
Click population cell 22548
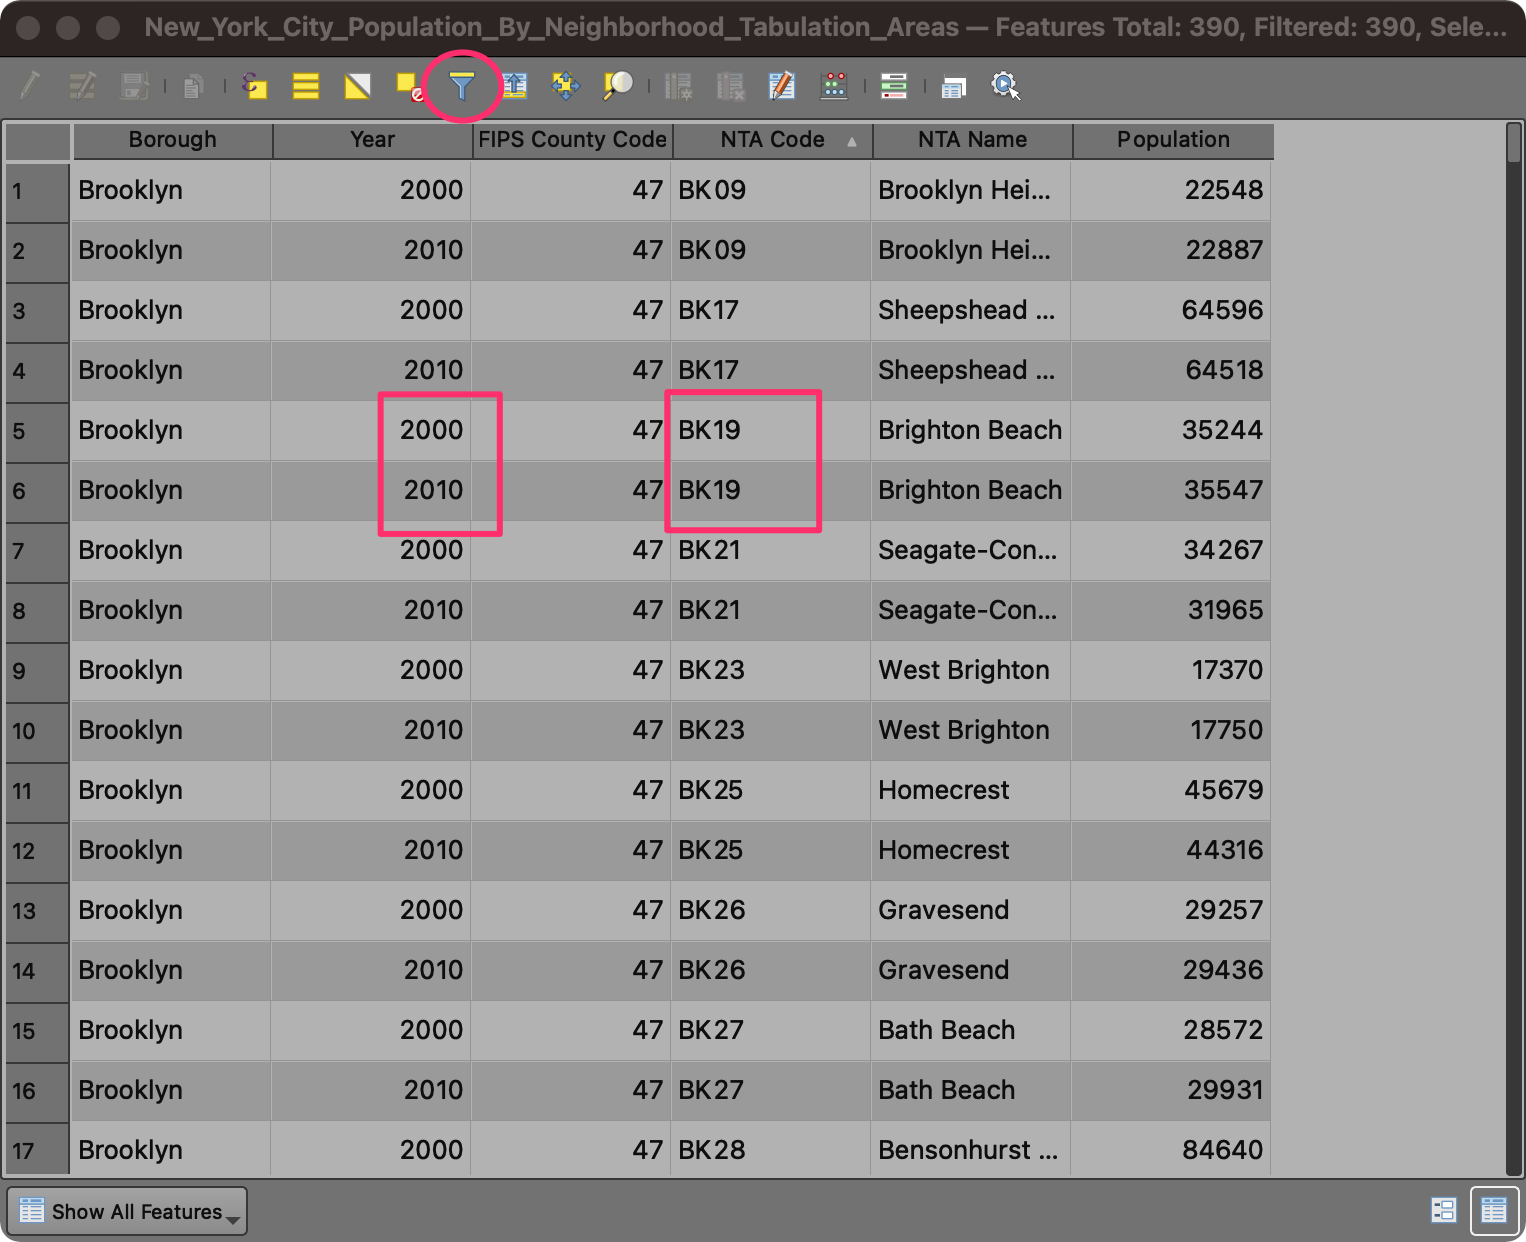pyautogui.click(x=1171, y=191)
